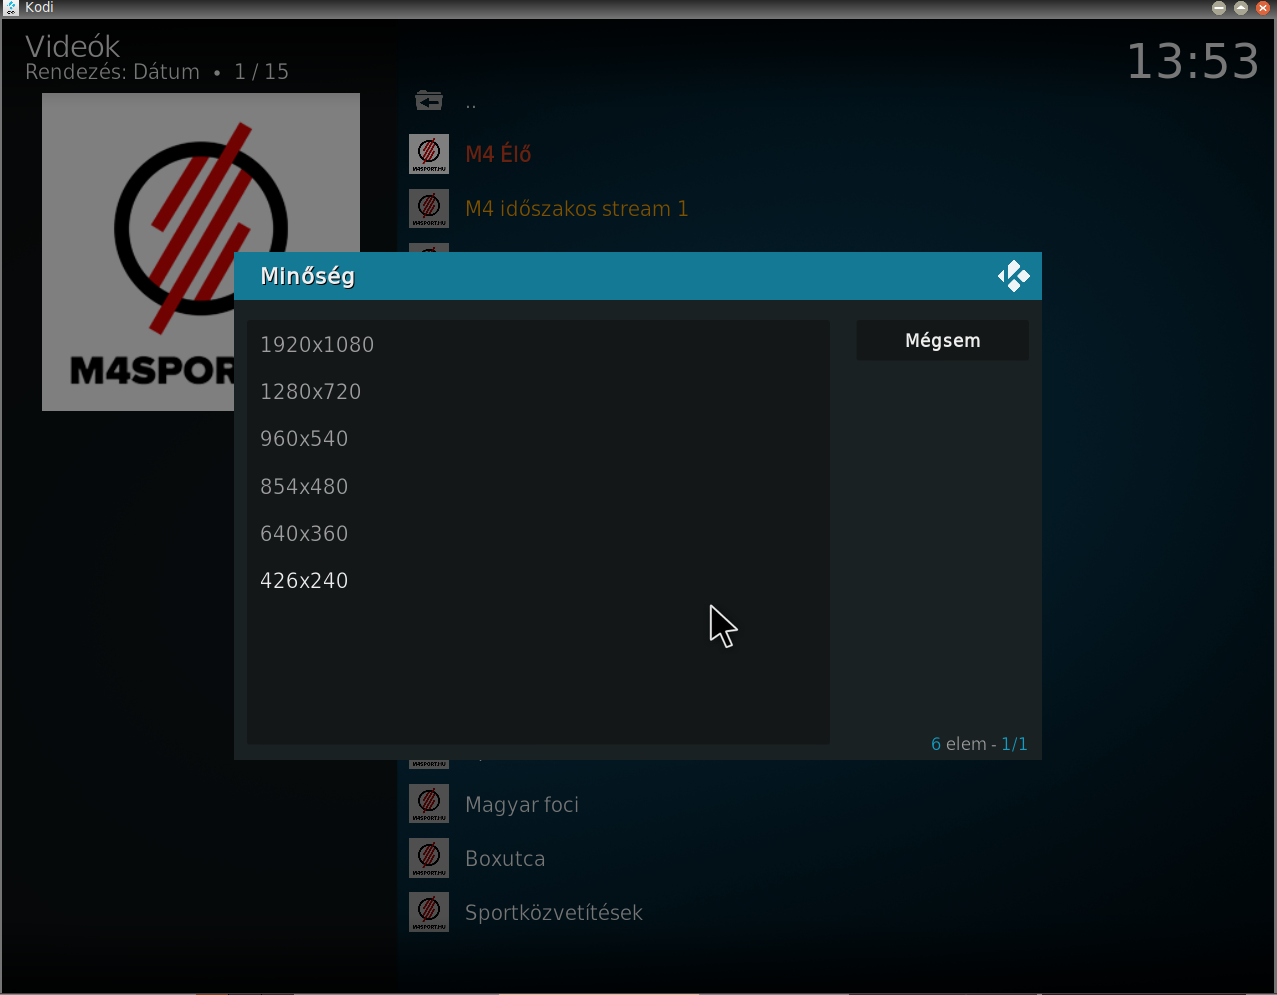Click the M4 Élő item icon
Screen dimensions: 1277x995
point(429,154)
